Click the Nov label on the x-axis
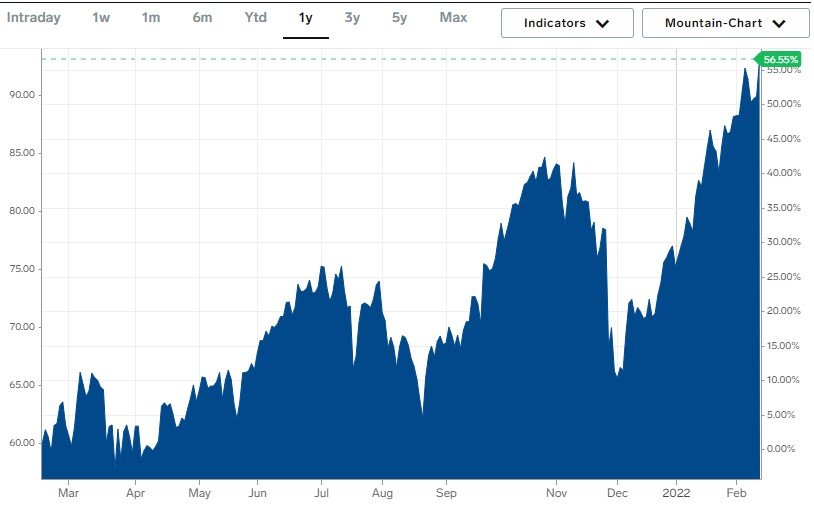This screenshot has width=814, height=521. [x=557, y=493]
